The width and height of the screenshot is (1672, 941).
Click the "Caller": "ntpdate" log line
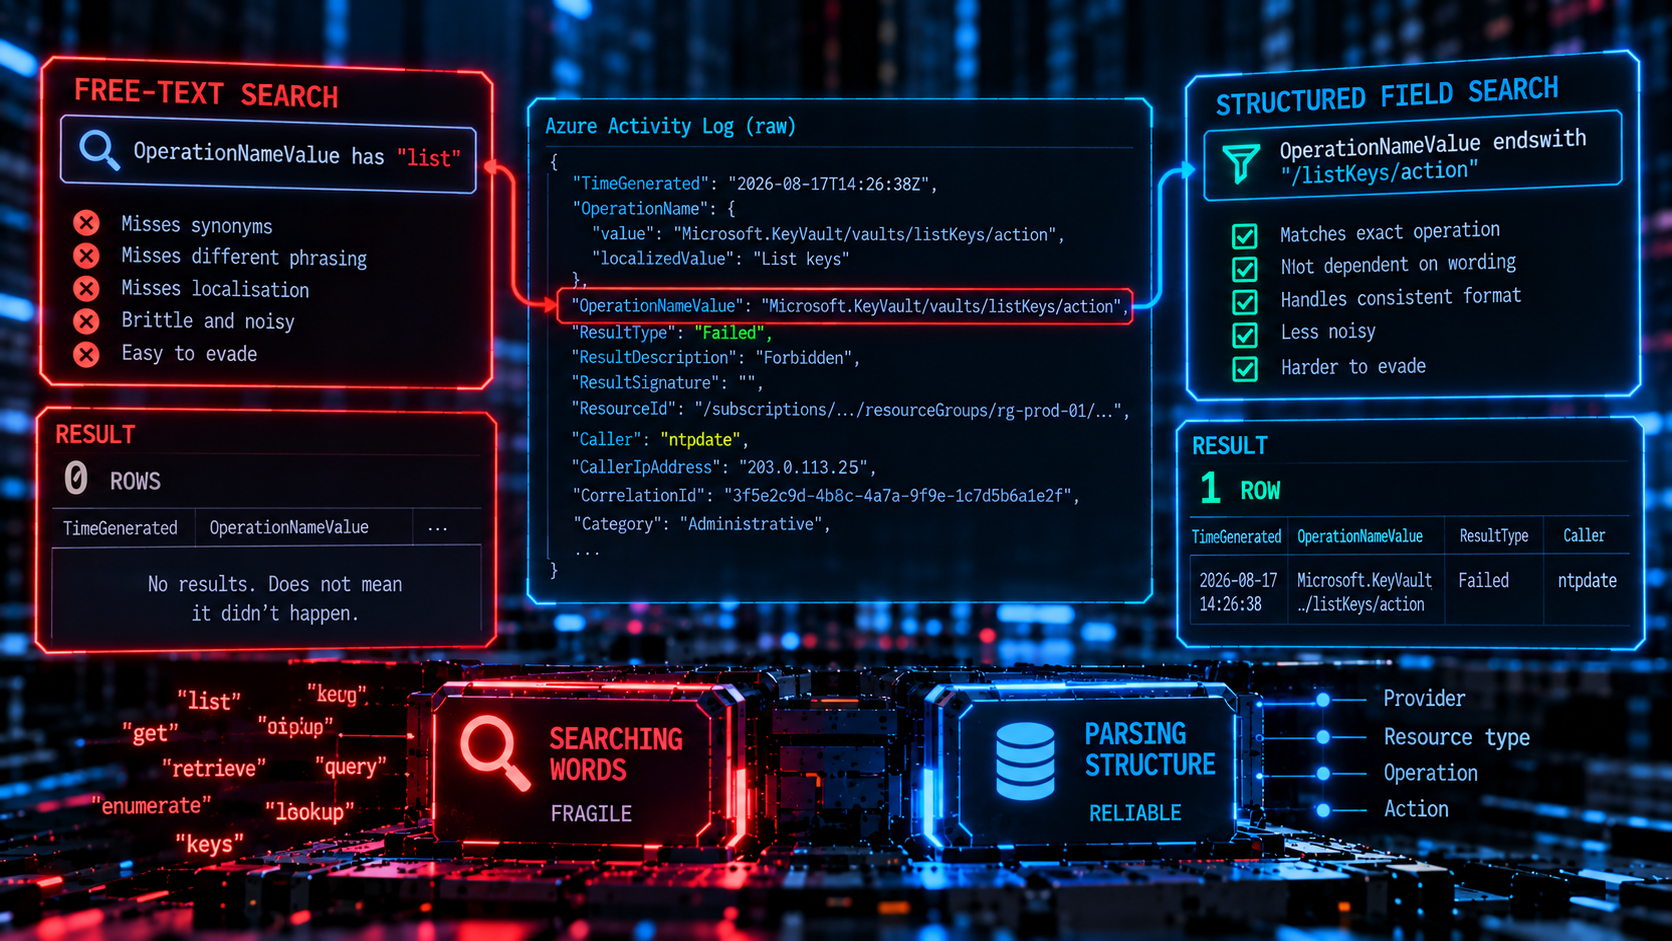pos(660,439)
